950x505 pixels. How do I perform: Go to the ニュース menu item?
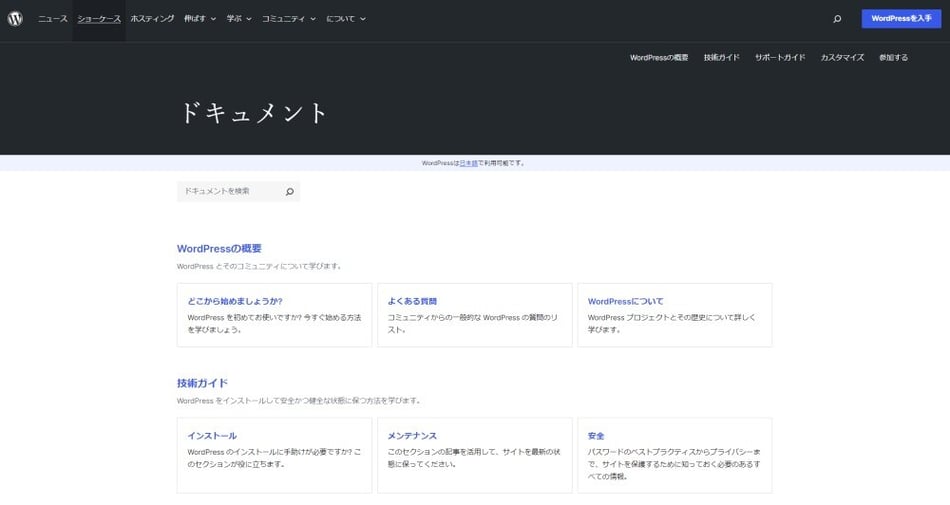(x=53, y=19)
